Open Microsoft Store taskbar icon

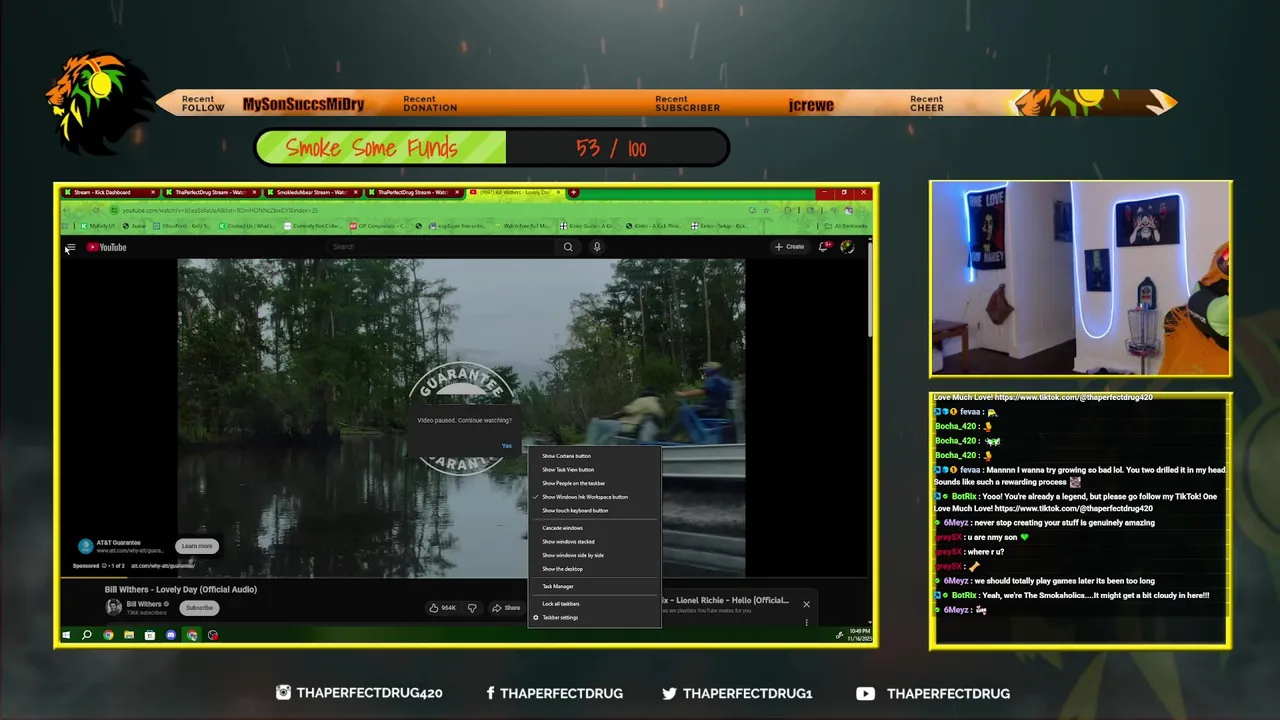pos(150,635)
